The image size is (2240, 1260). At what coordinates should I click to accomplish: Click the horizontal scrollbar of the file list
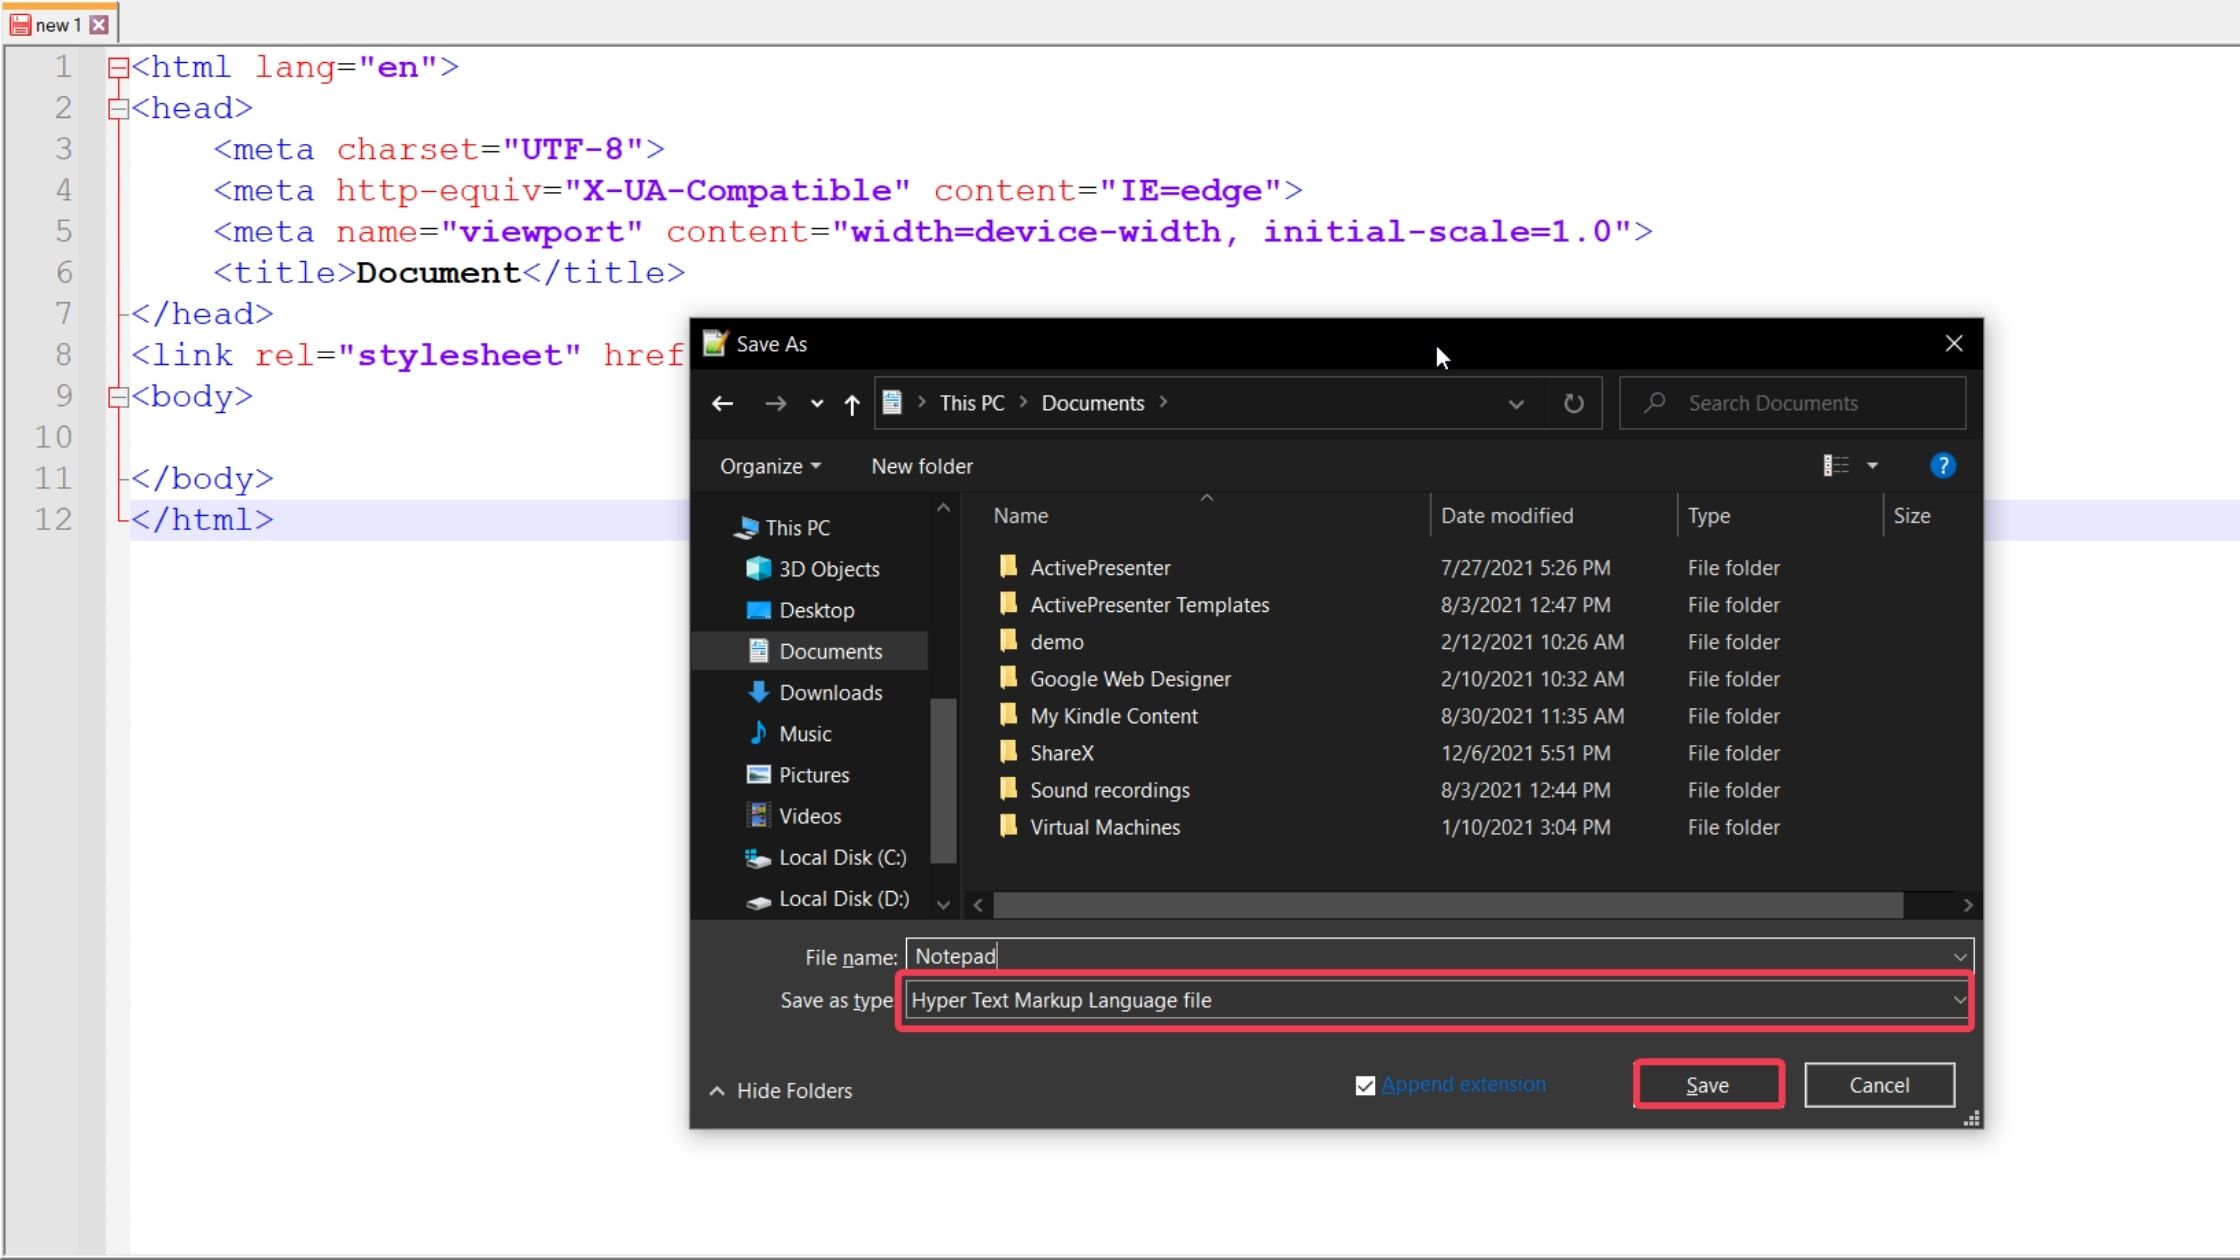[x=1446, y=905]
